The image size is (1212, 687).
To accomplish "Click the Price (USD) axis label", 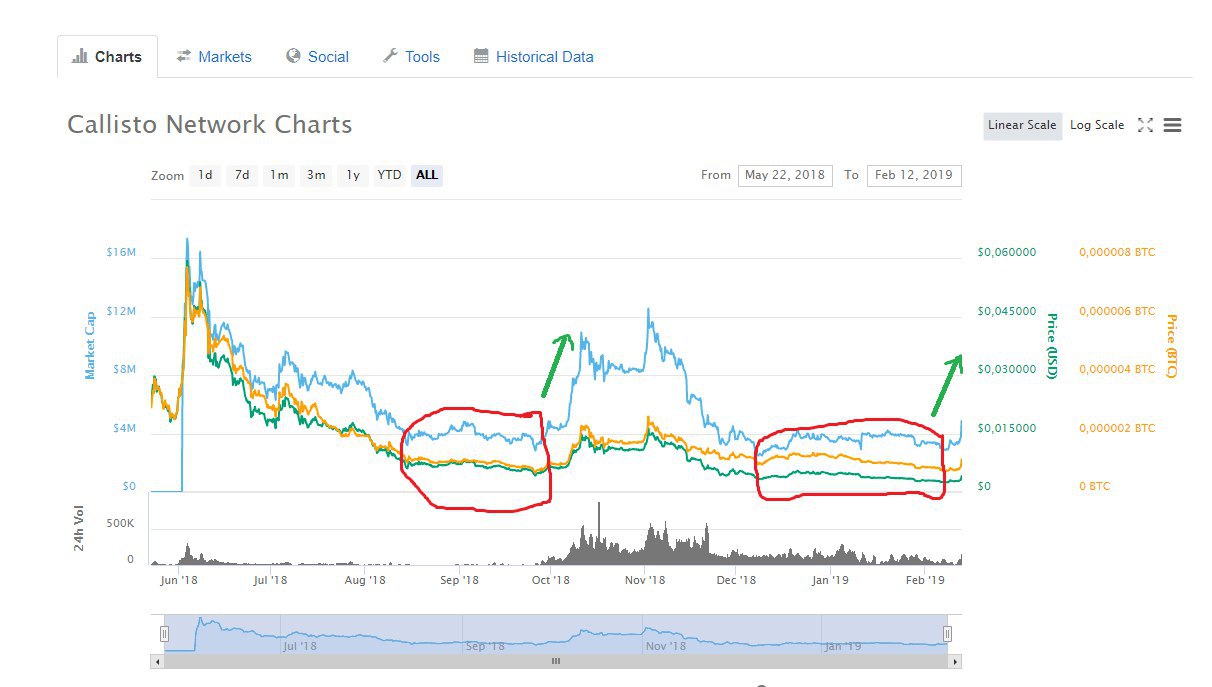I will [1051, 346].
